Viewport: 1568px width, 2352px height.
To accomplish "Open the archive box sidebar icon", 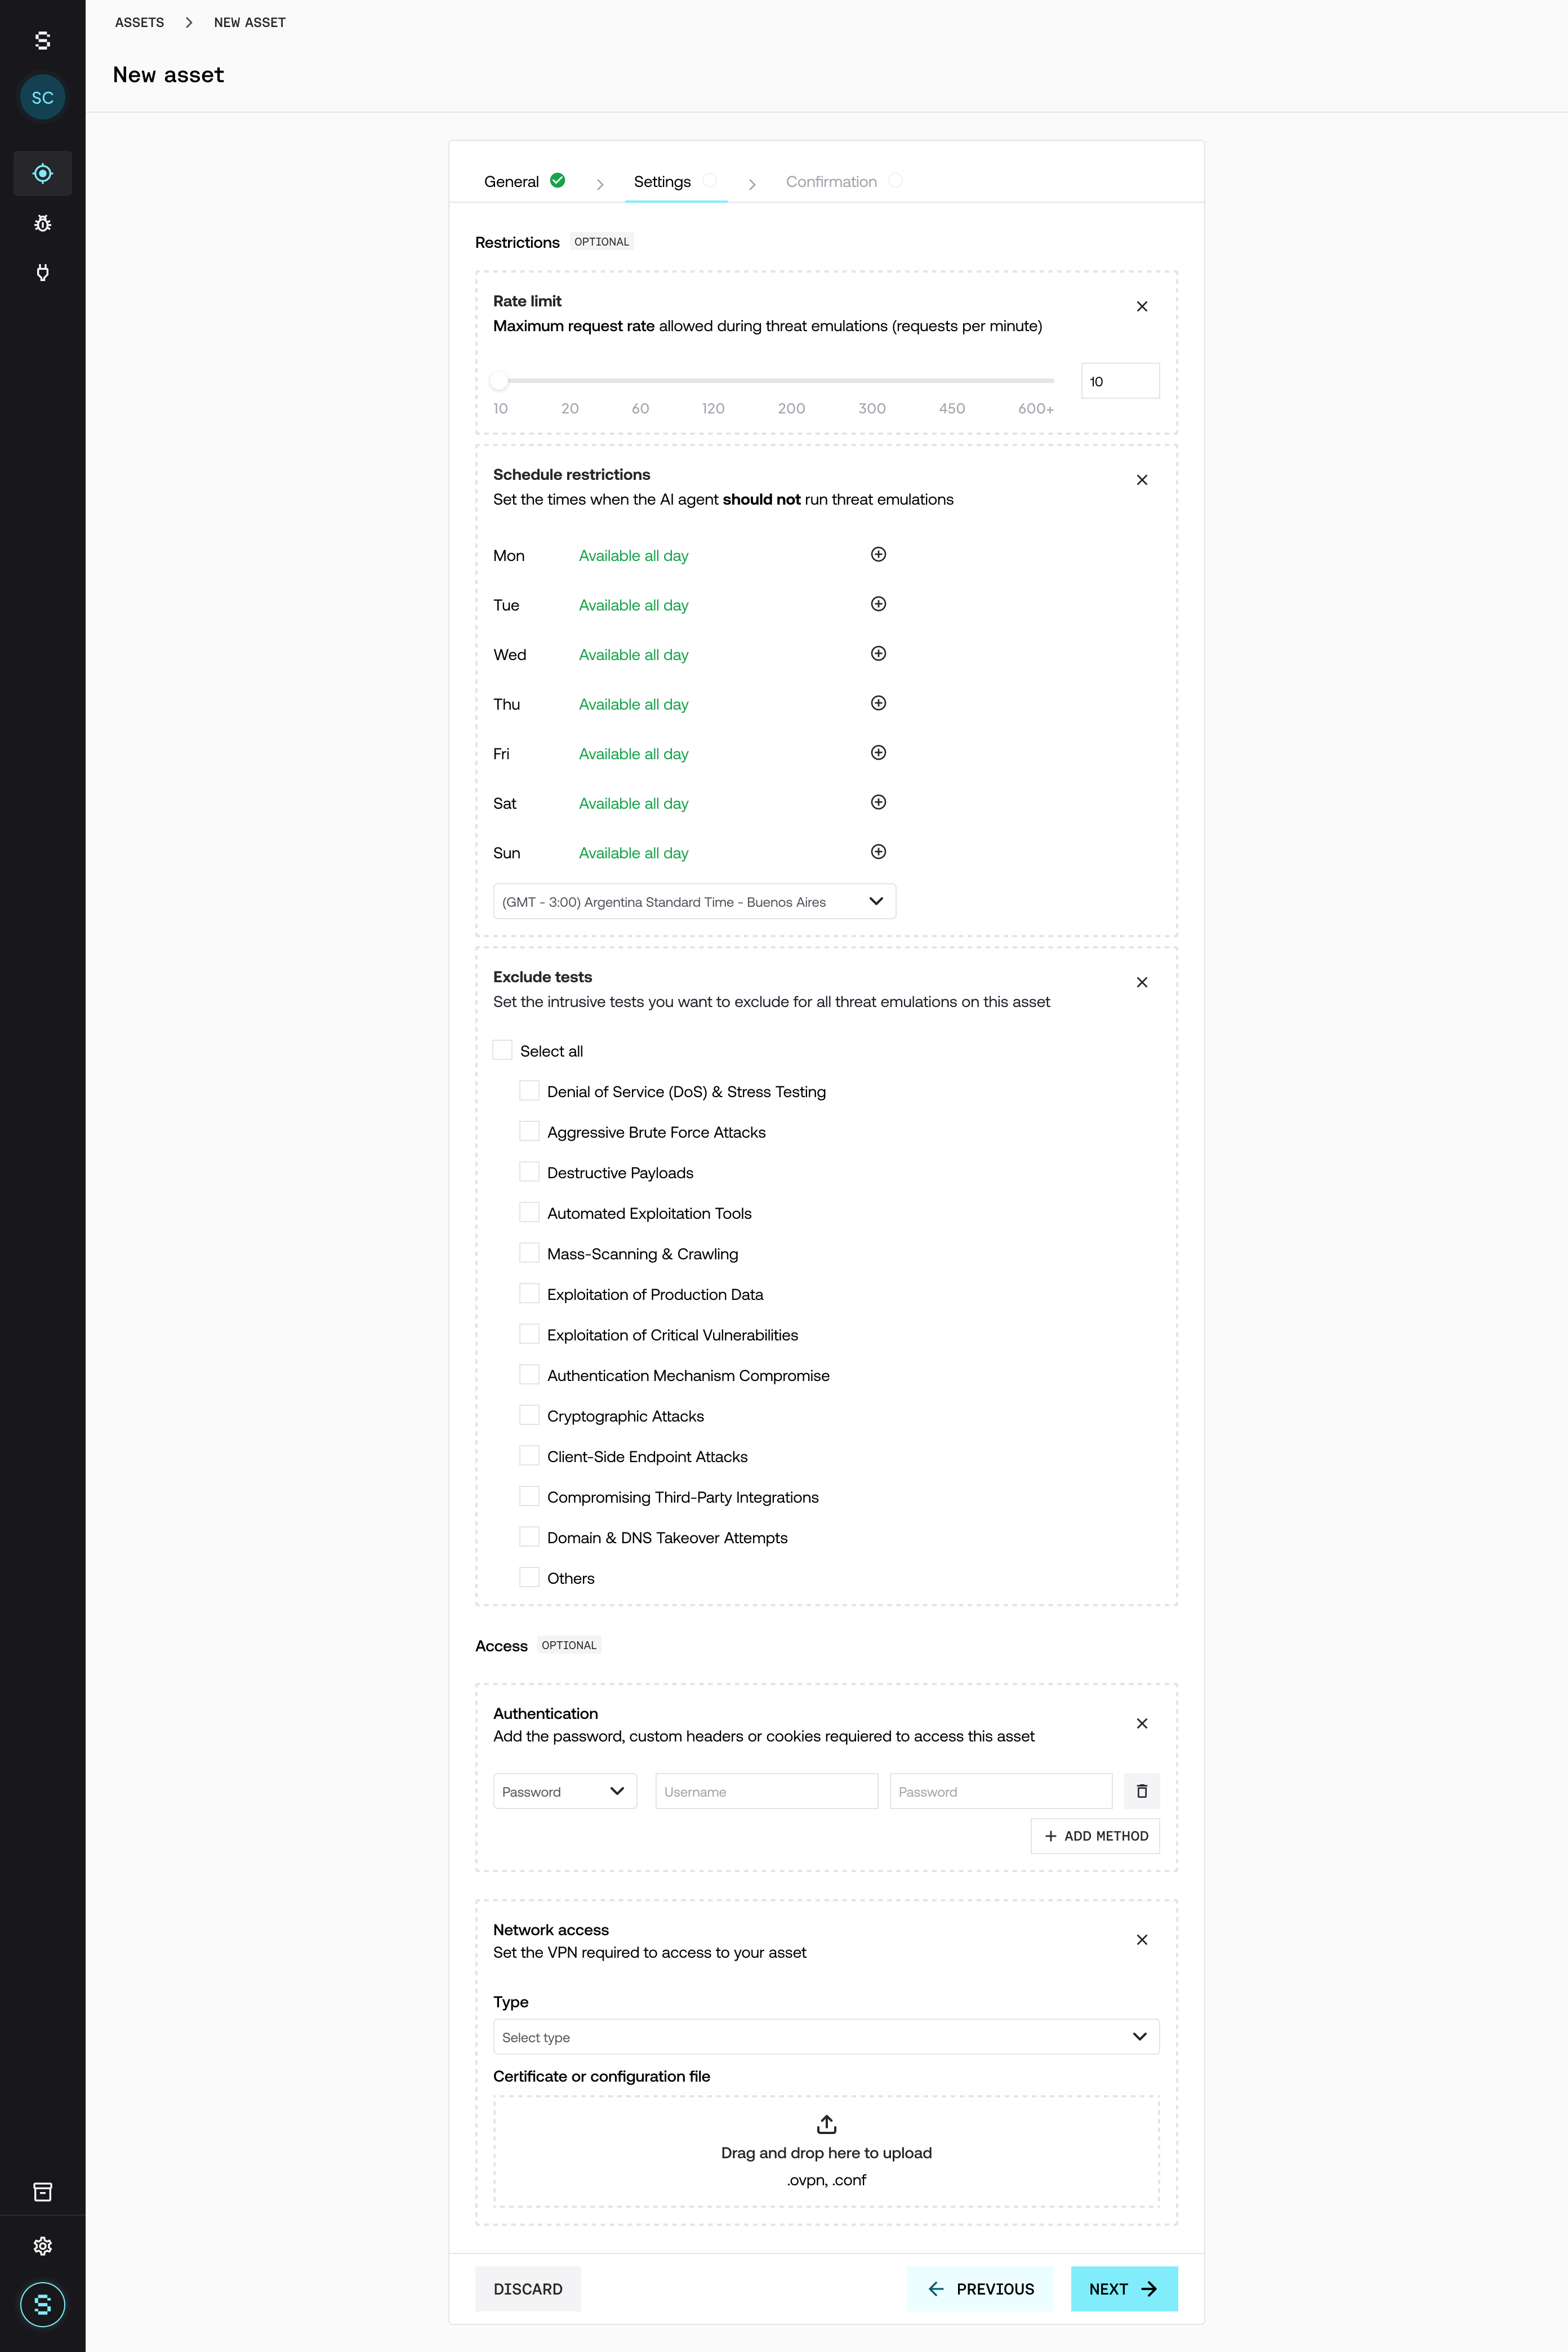I will (42, 2192).
